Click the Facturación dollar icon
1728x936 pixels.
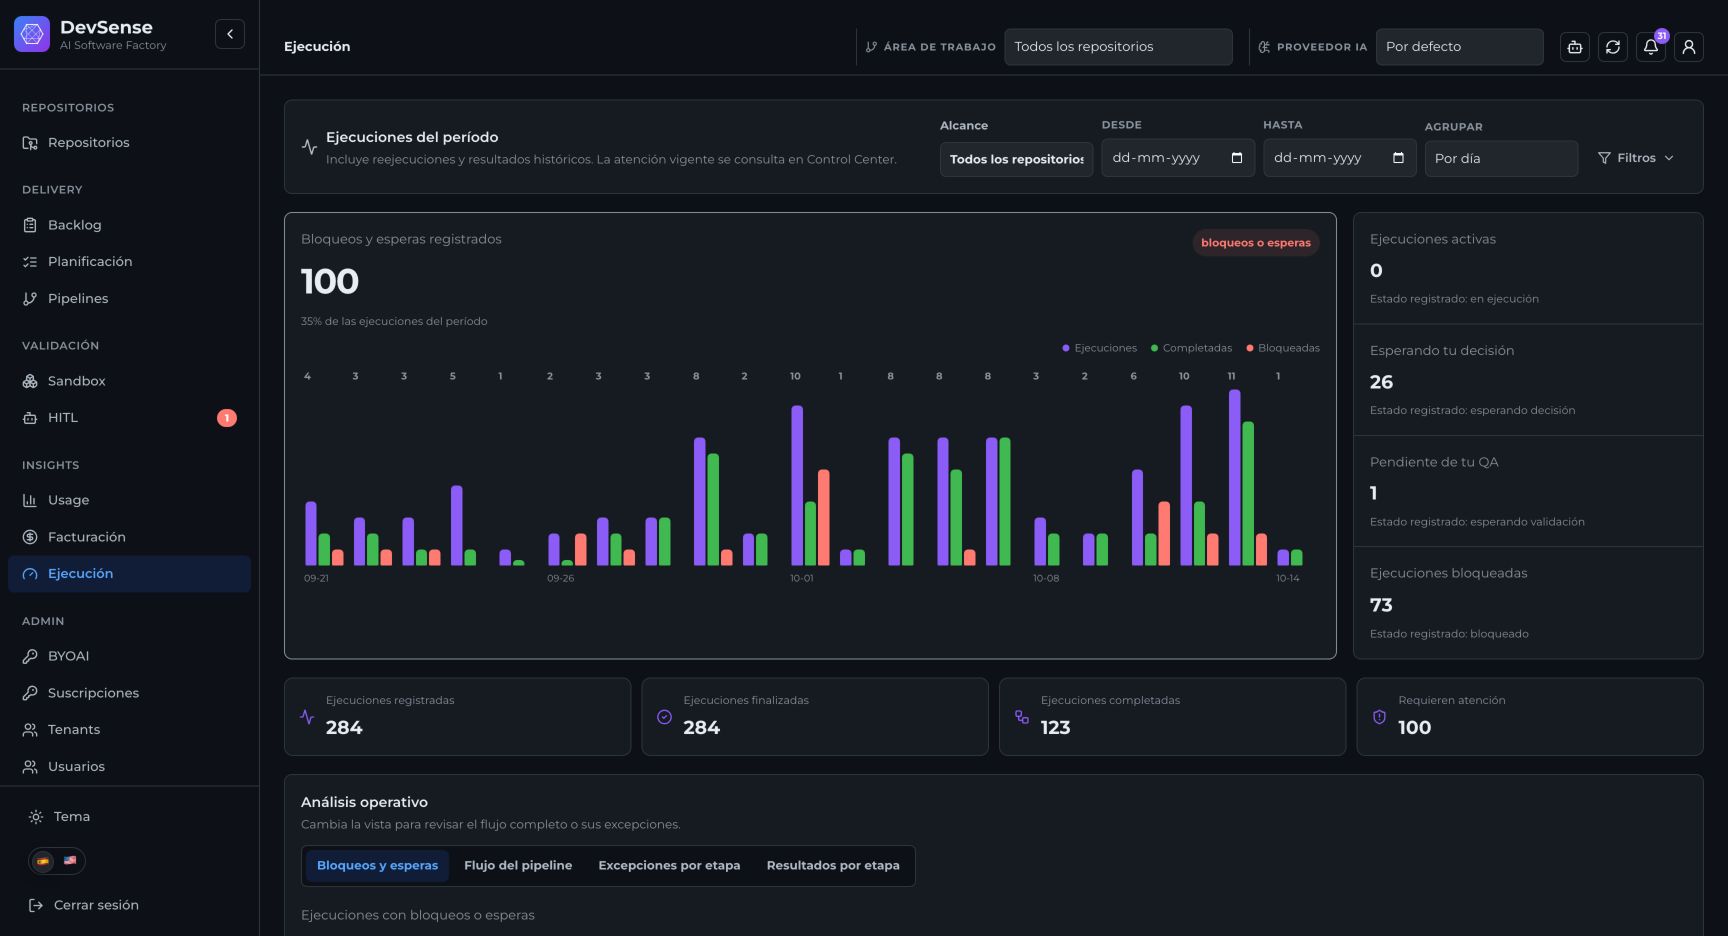click(x=30, y=537)
